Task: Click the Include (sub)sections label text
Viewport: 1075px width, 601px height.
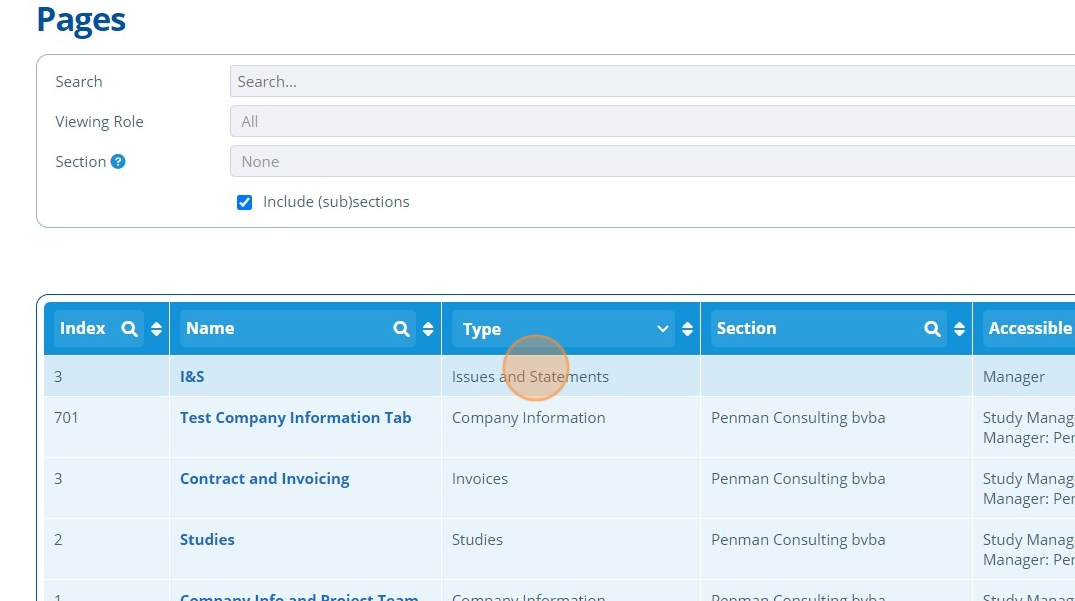Action: (x=336, y=201)
